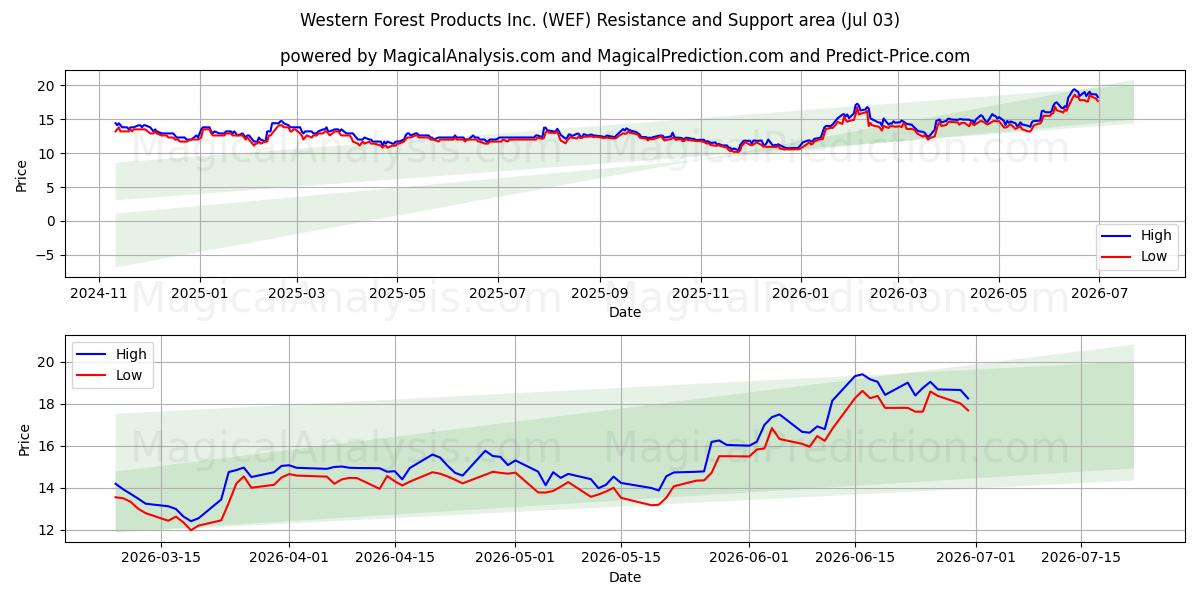Click 'Low' in the bottom chart legend
Image resolution: width=1200 pixels, height=600 pixels.
(x=130, y=375)
